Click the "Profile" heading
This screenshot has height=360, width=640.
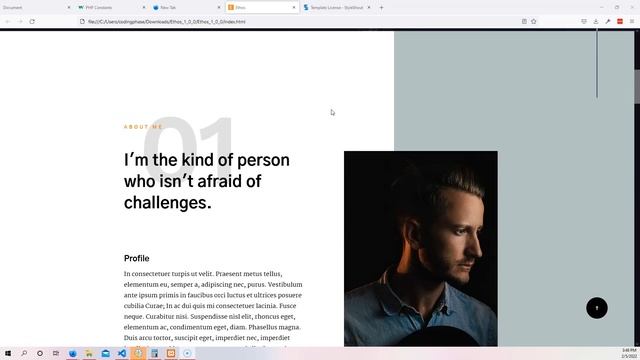click(x=136, y=258)
